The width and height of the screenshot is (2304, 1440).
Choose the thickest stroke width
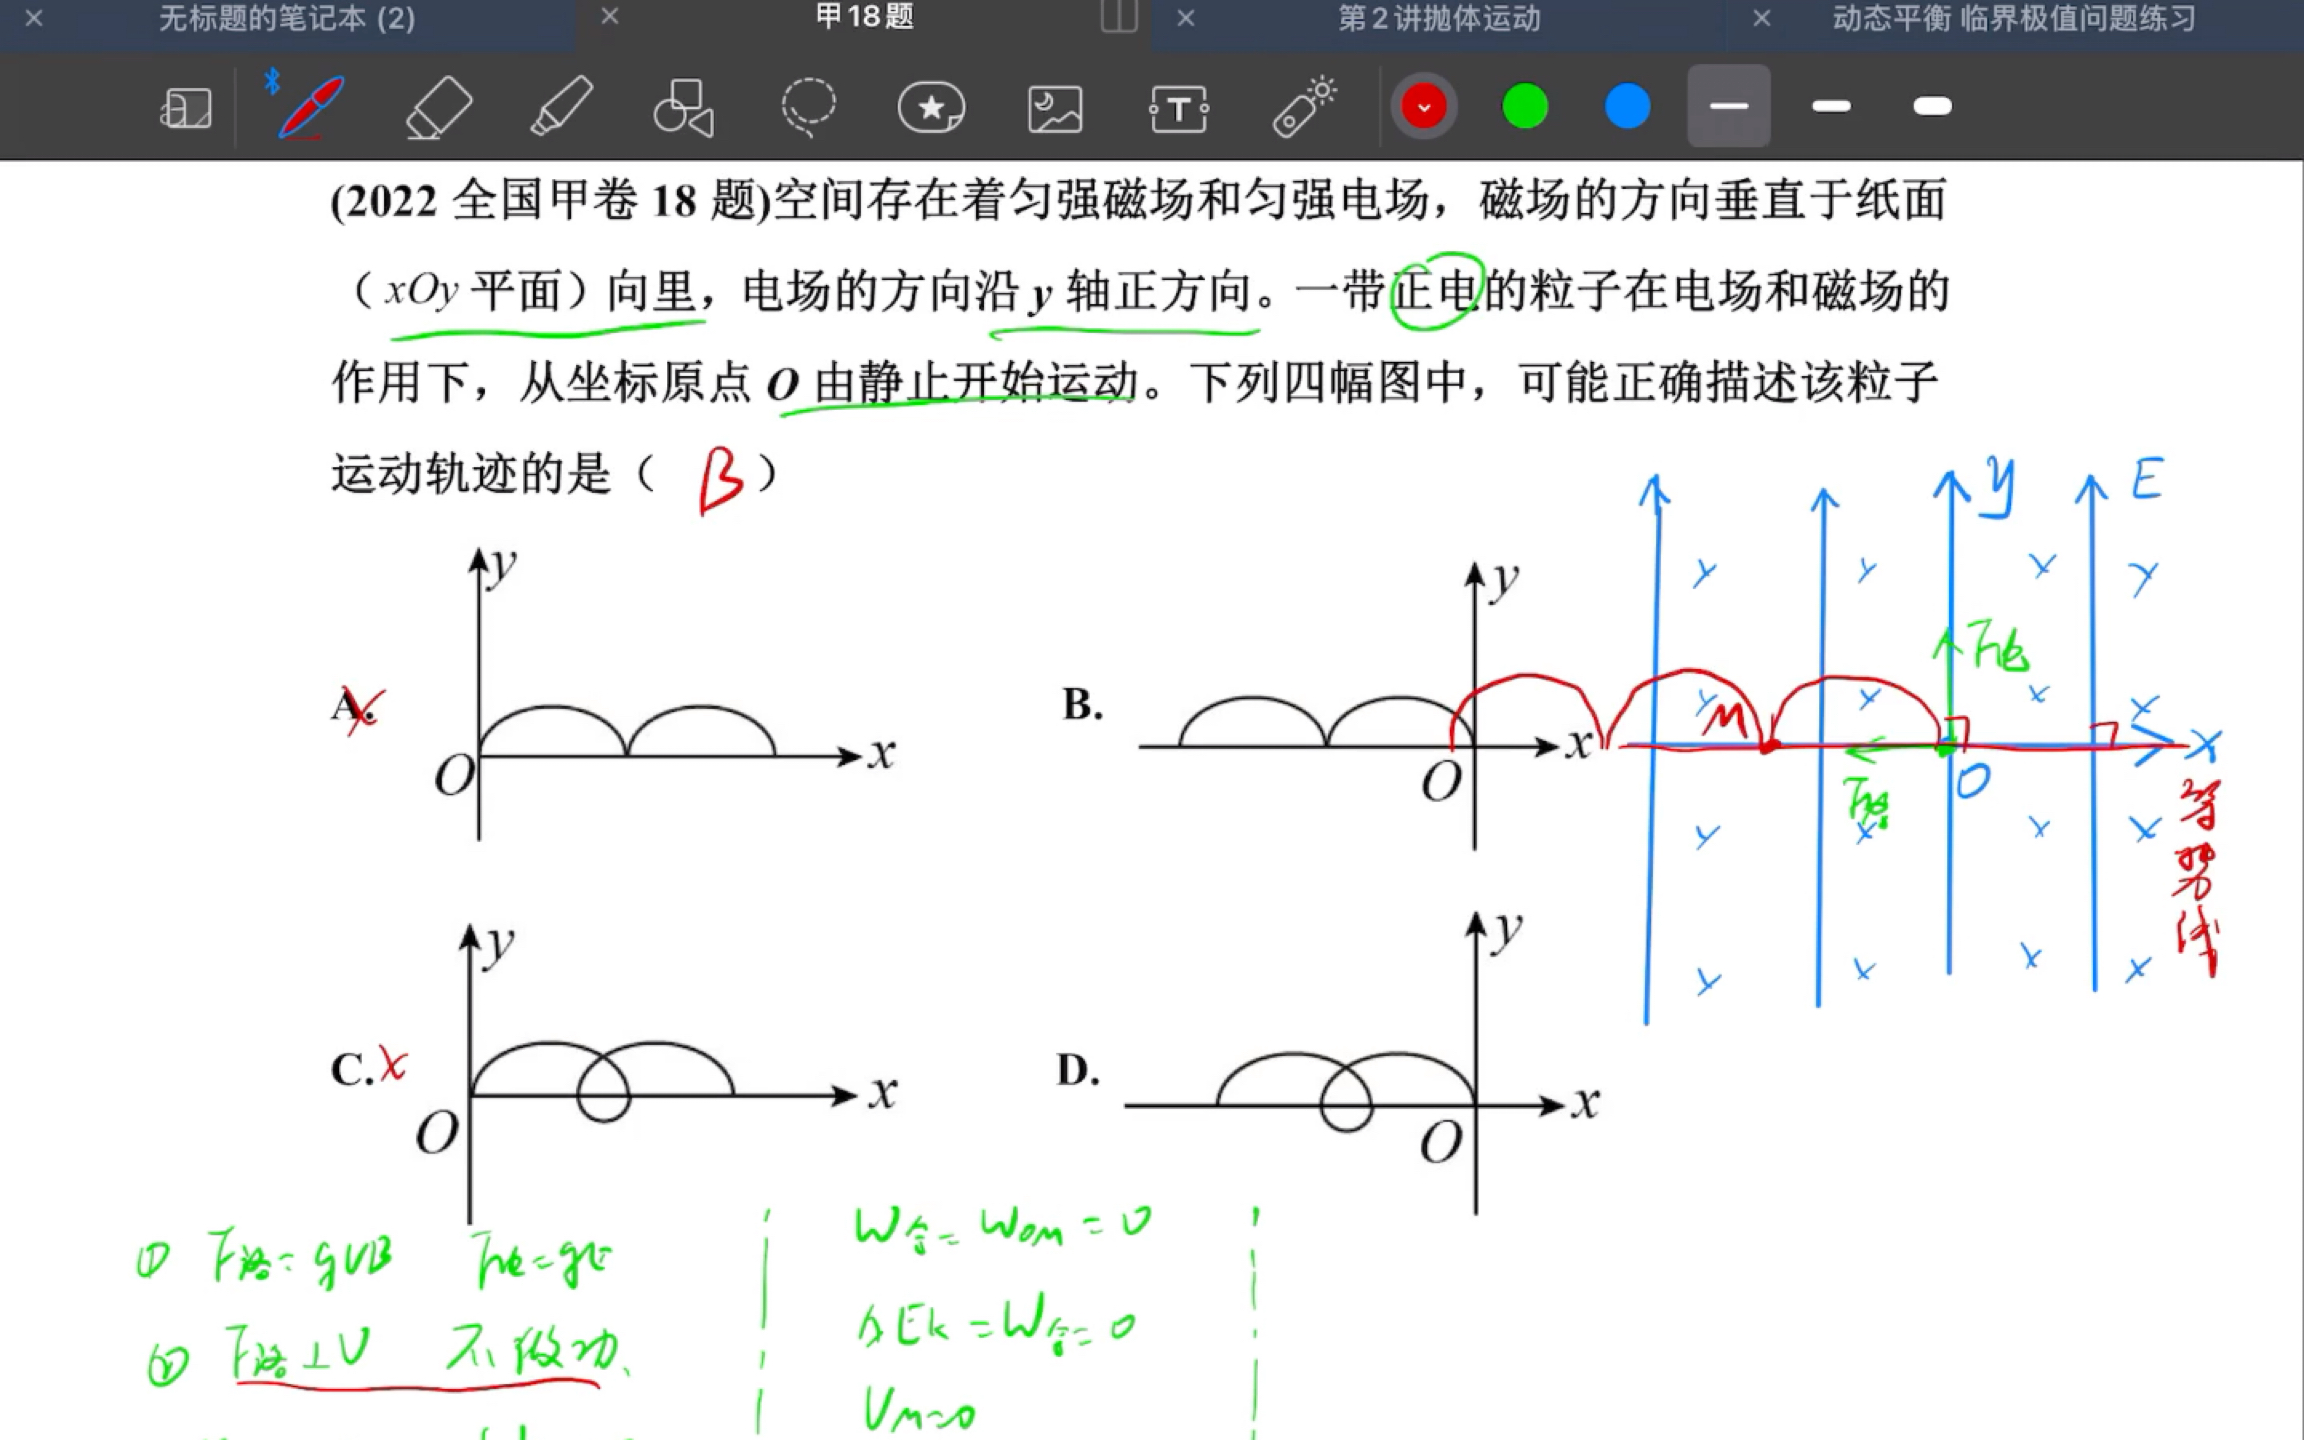coord(1932,106)
